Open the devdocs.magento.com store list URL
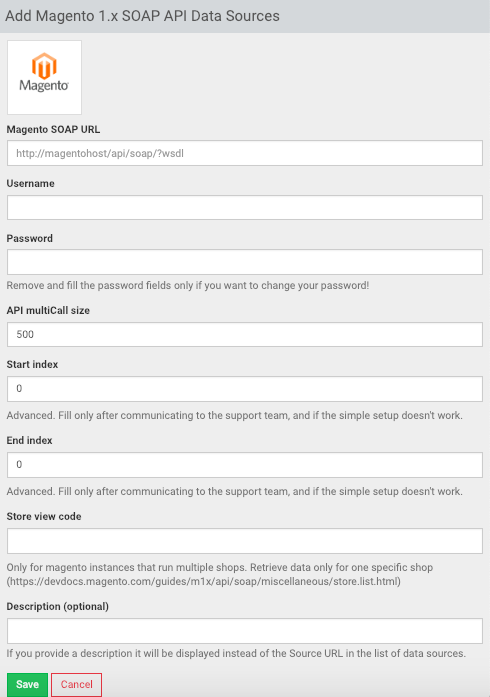 pyautogui.click(x=205, y=581)
